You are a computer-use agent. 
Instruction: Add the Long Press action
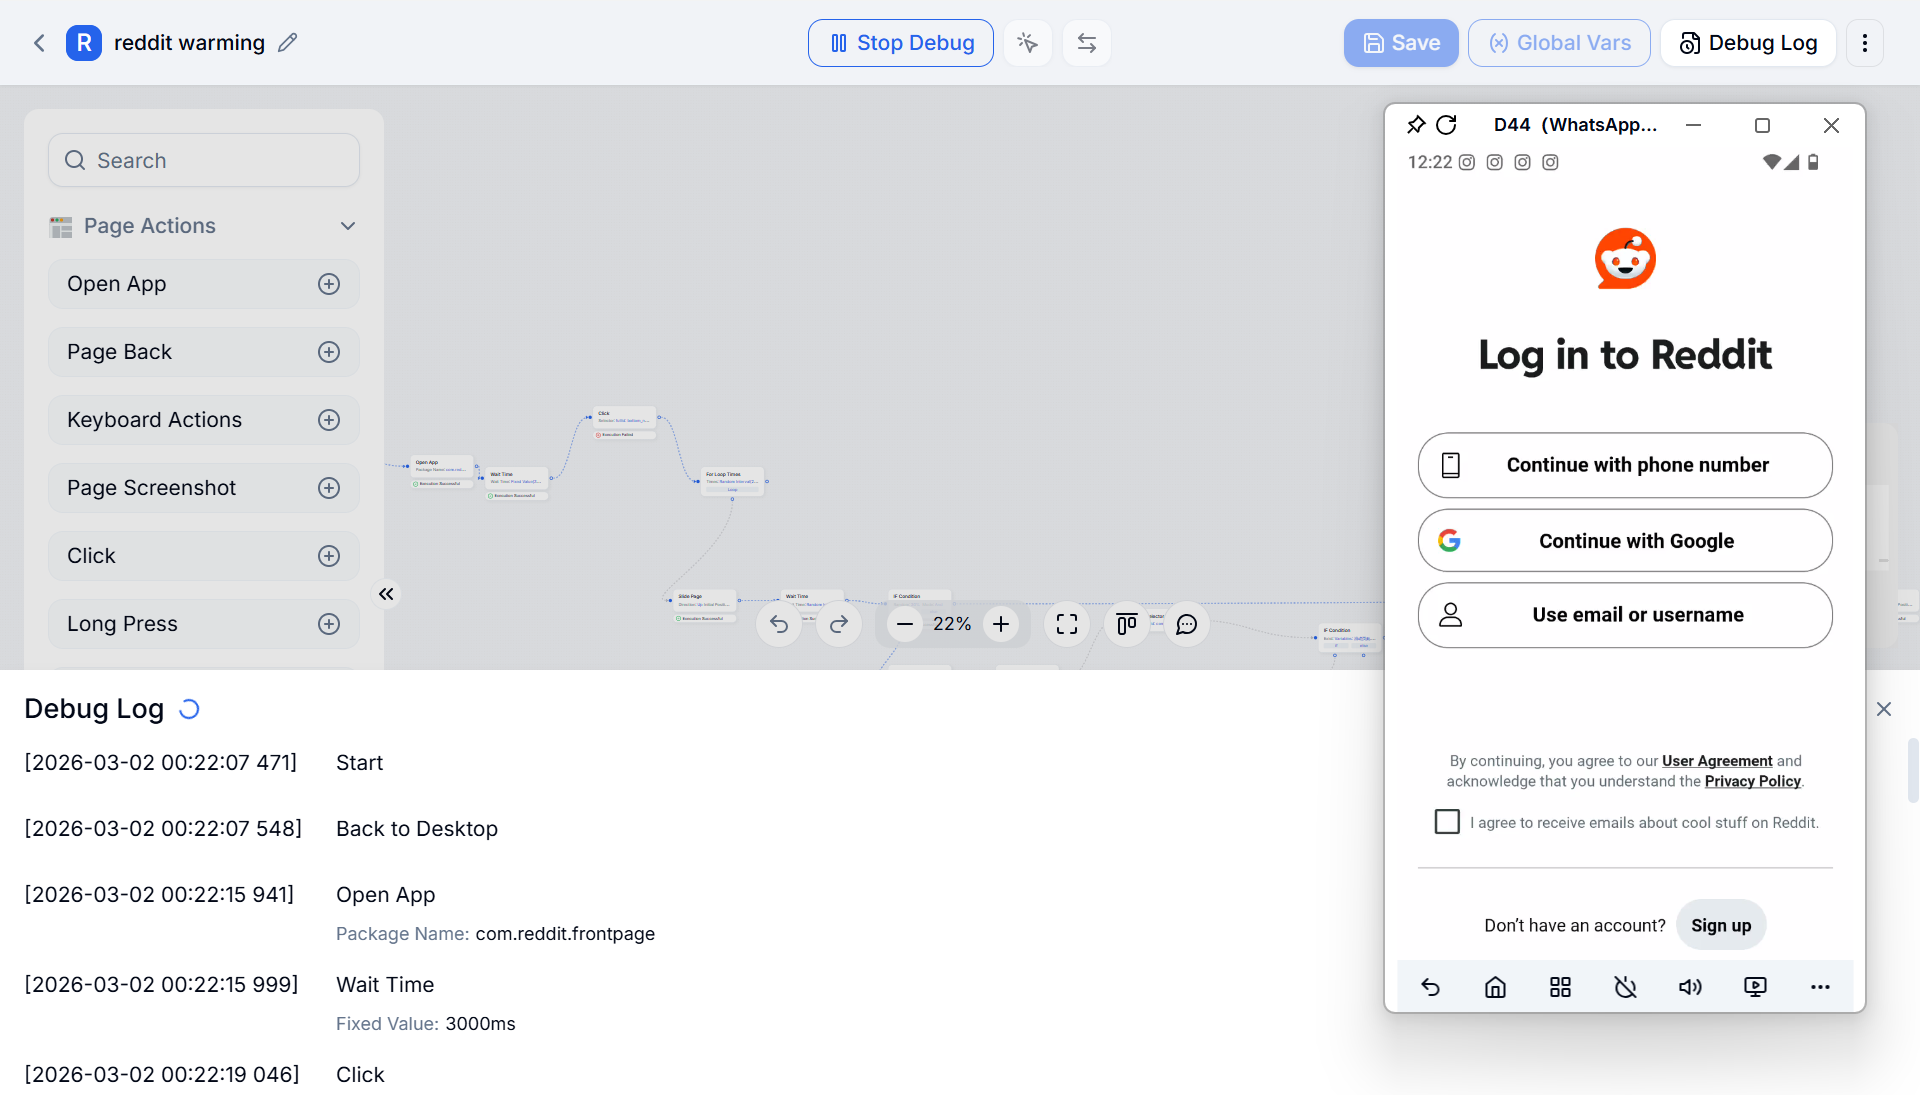click(329, 624)
